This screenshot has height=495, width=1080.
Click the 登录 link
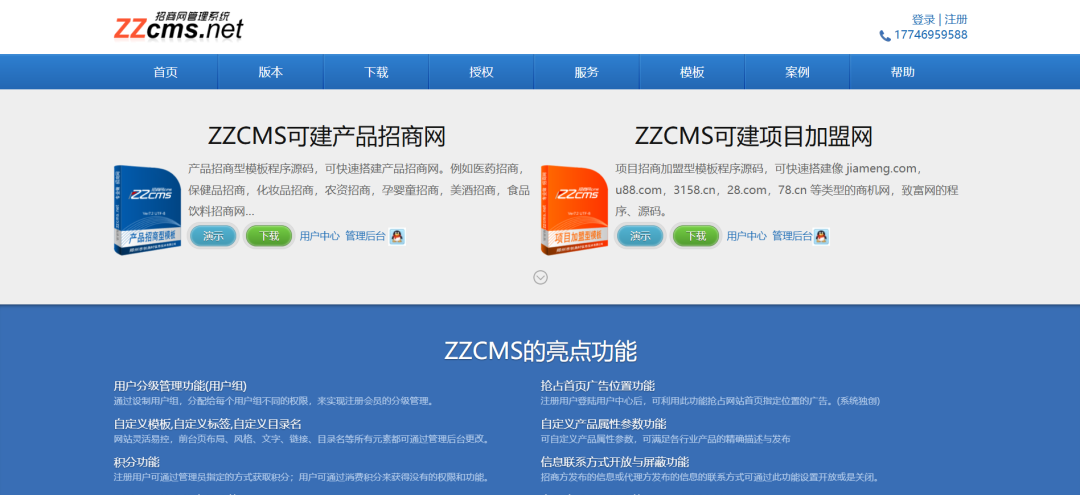923,19
